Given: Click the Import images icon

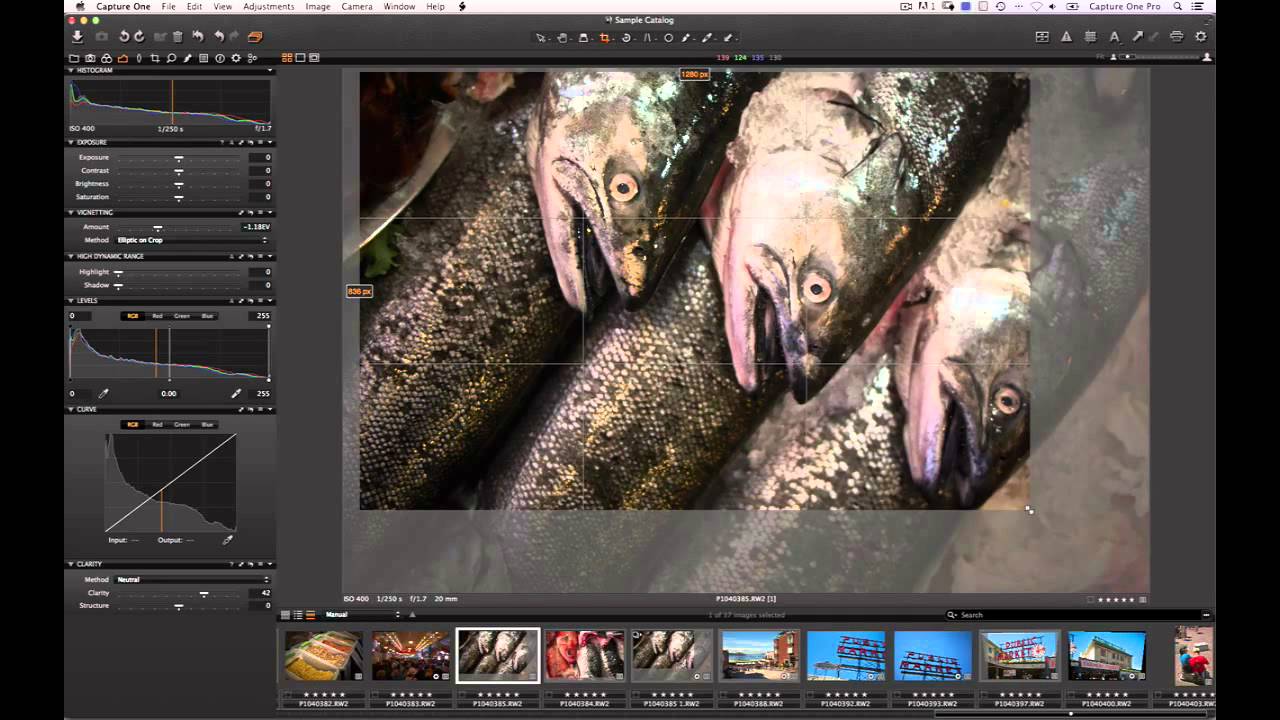Looking at the screenshot, I should pos(77,37).
